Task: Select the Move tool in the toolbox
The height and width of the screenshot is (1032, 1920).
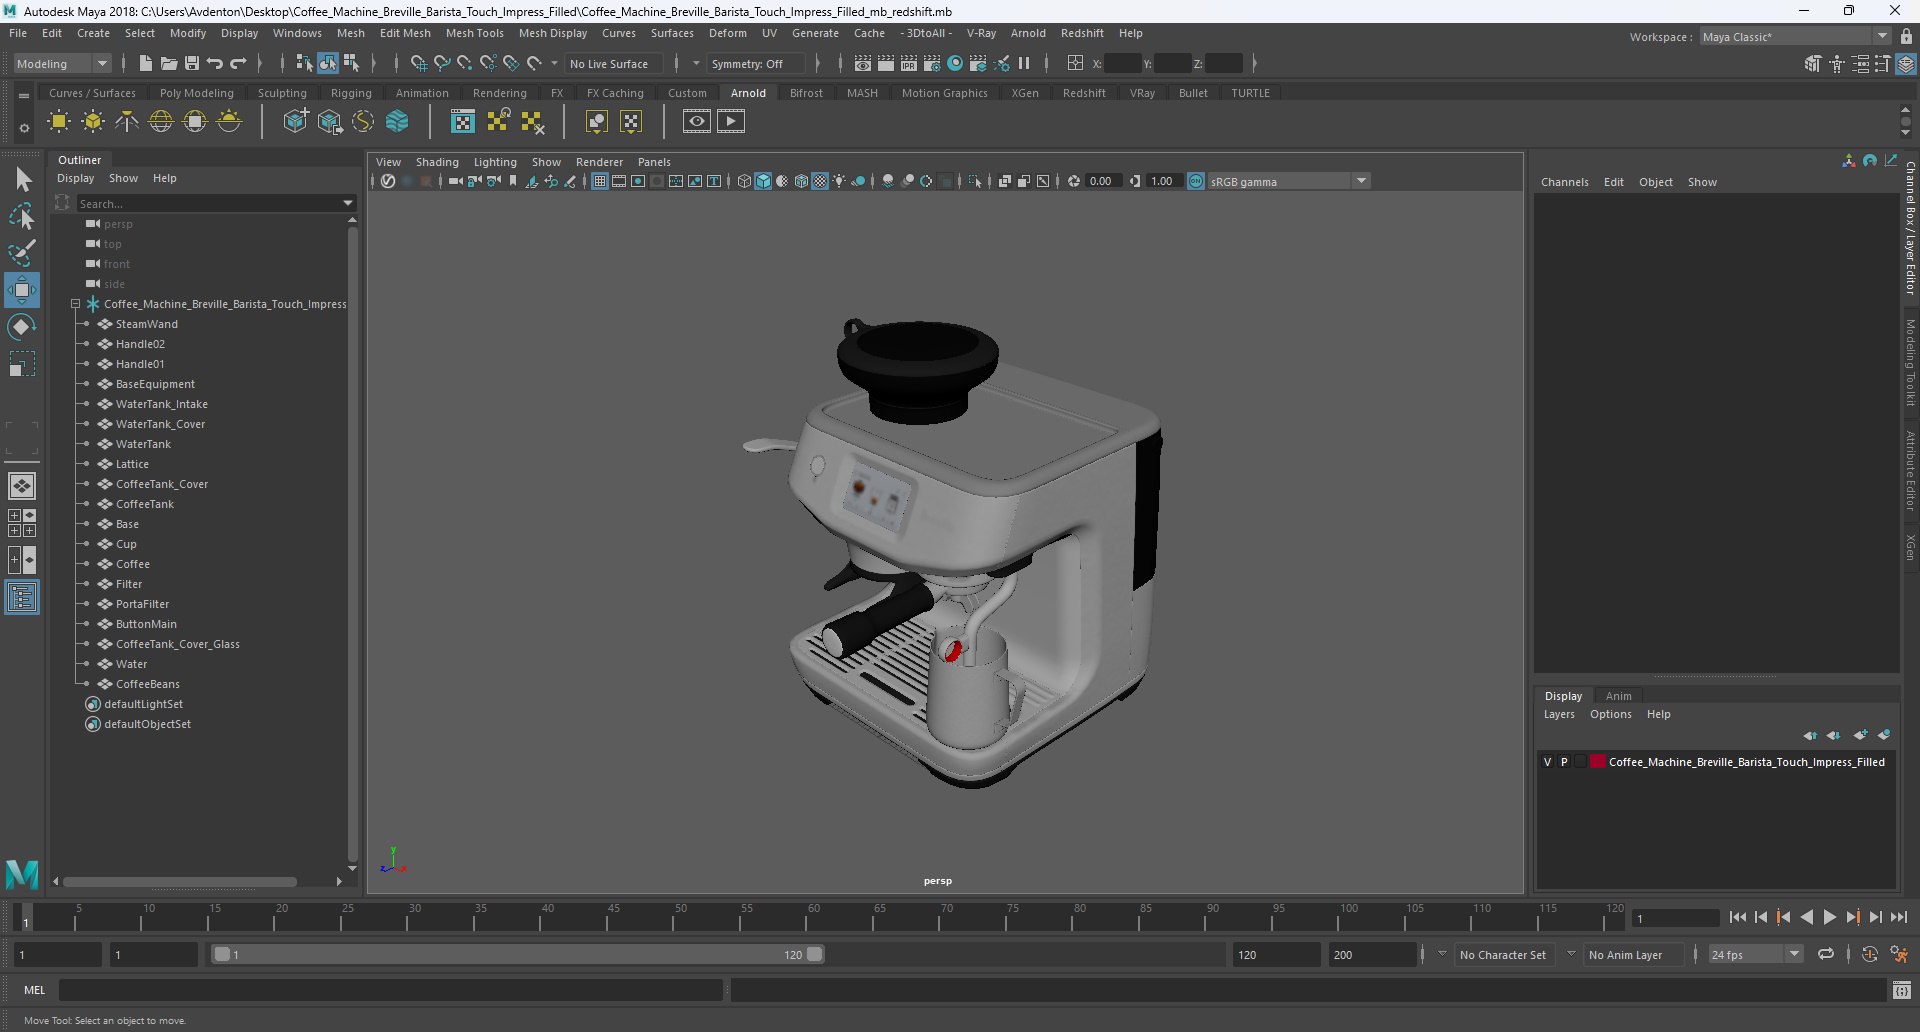Action: (x=22, y=290)
